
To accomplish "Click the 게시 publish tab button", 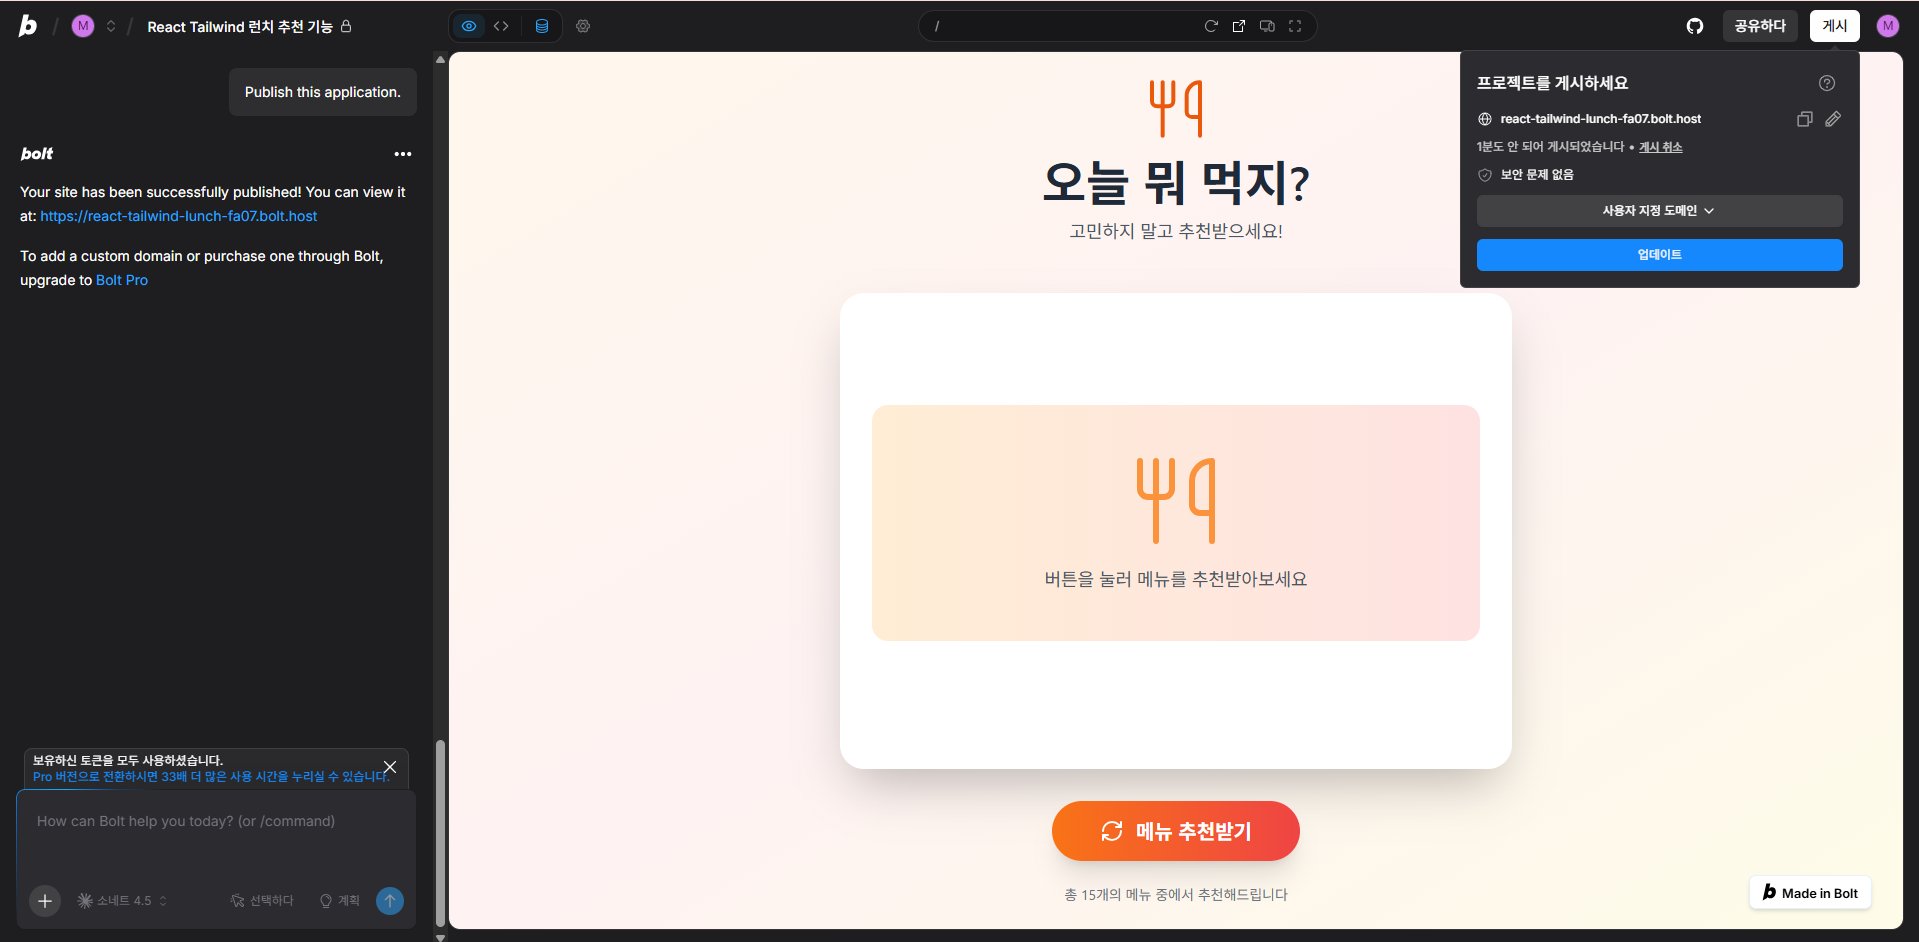I will point(1834,26).
